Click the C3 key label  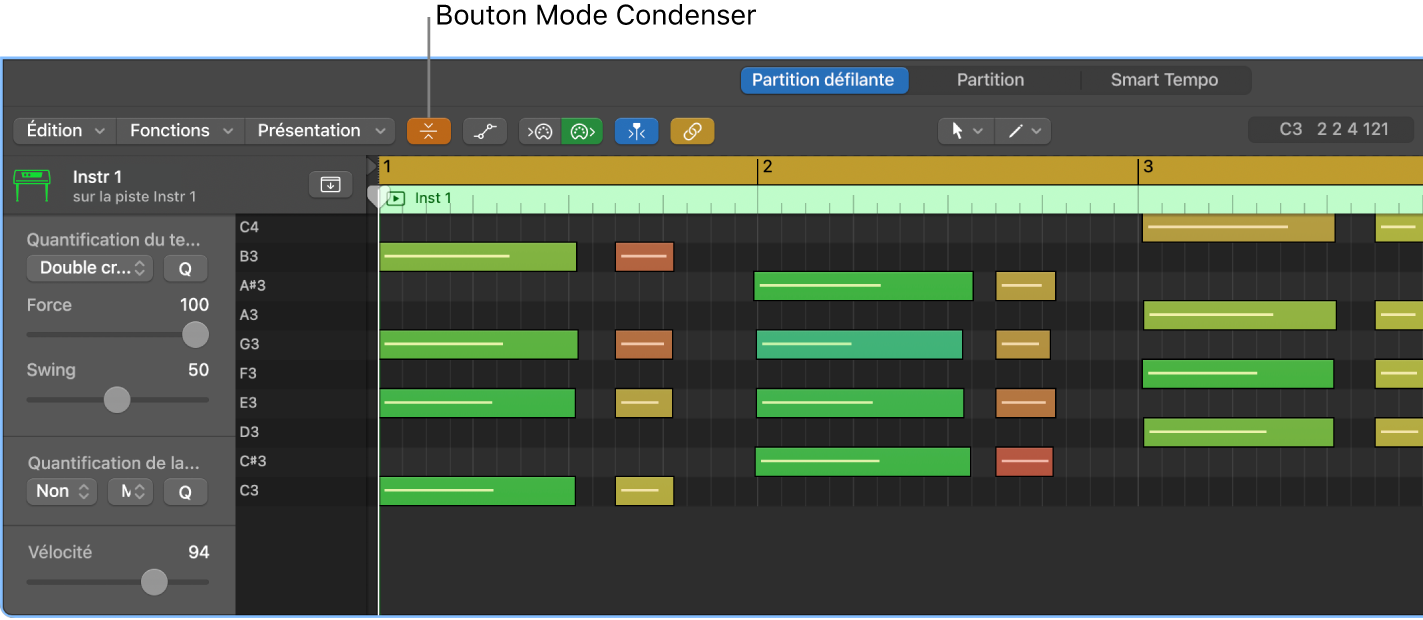249,490
